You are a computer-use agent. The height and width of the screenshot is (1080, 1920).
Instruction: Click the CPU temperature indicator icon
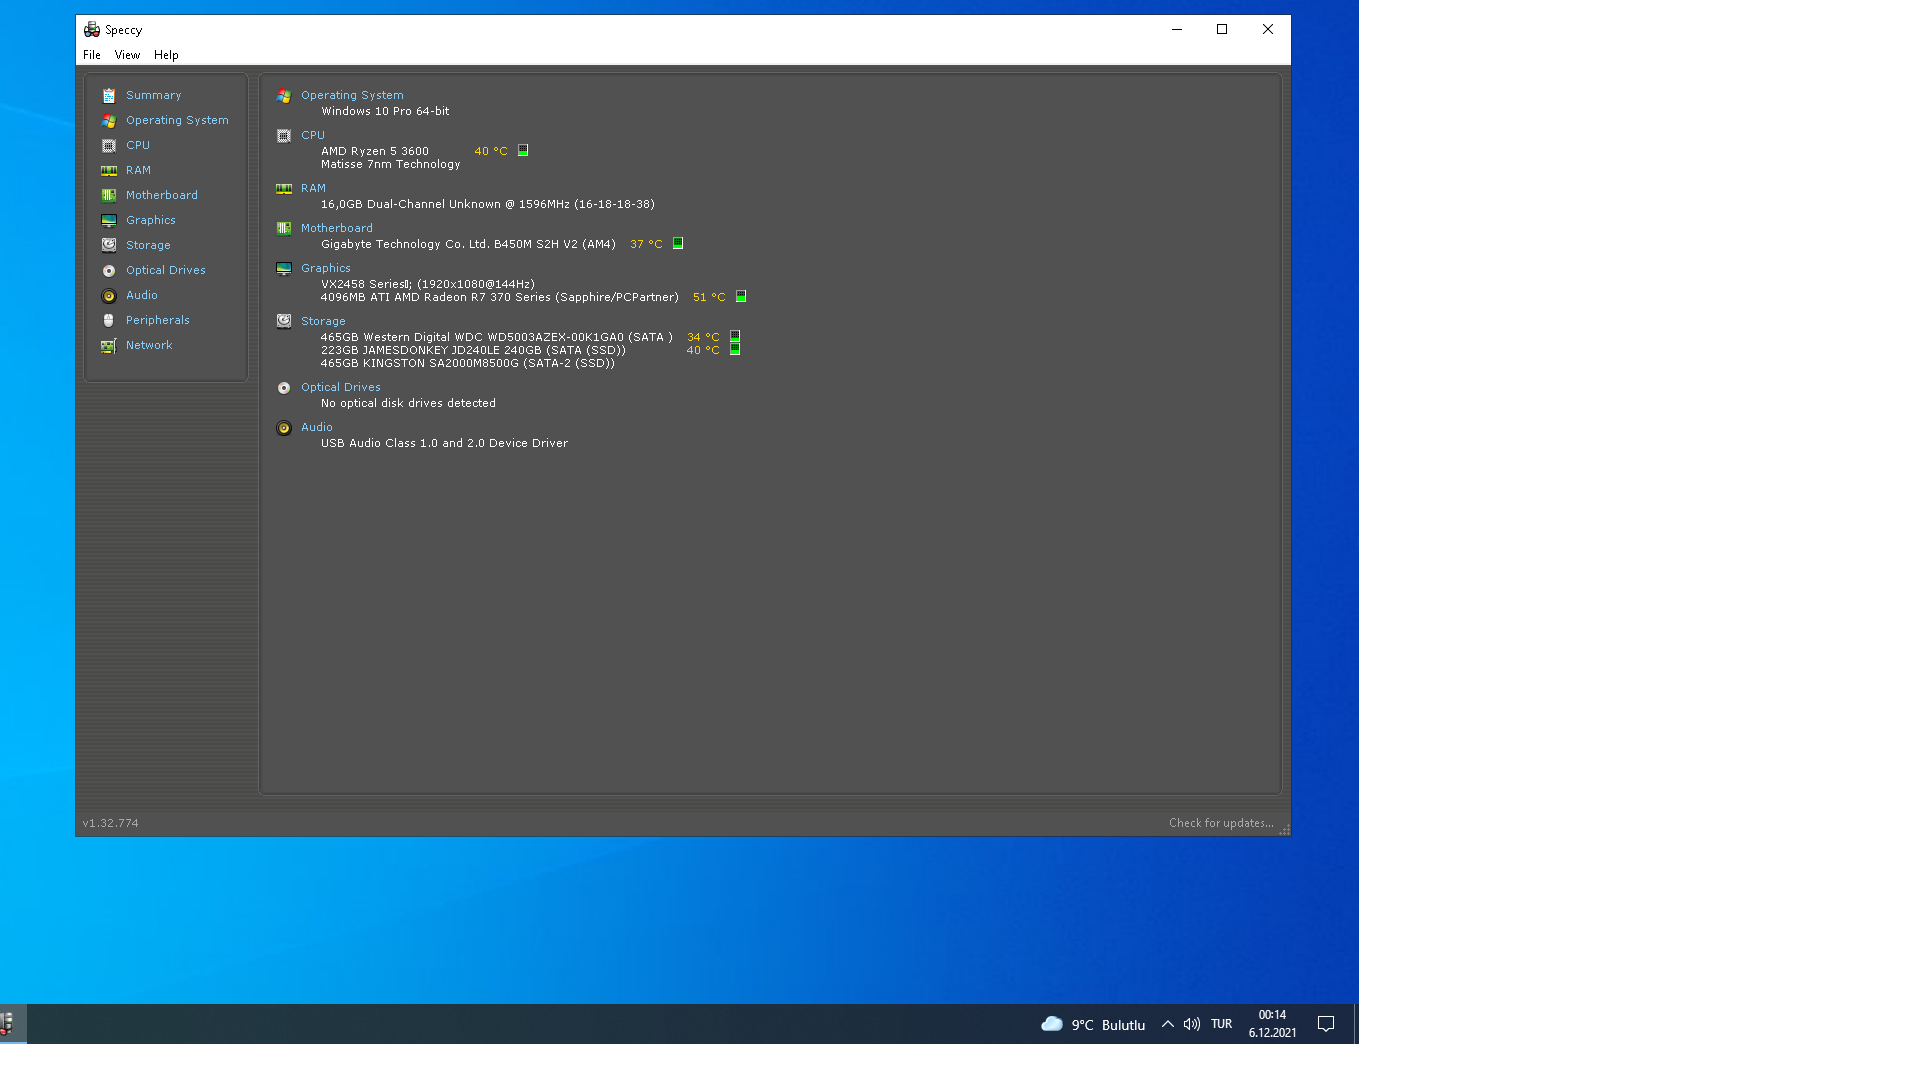click(x=523, y=151)
